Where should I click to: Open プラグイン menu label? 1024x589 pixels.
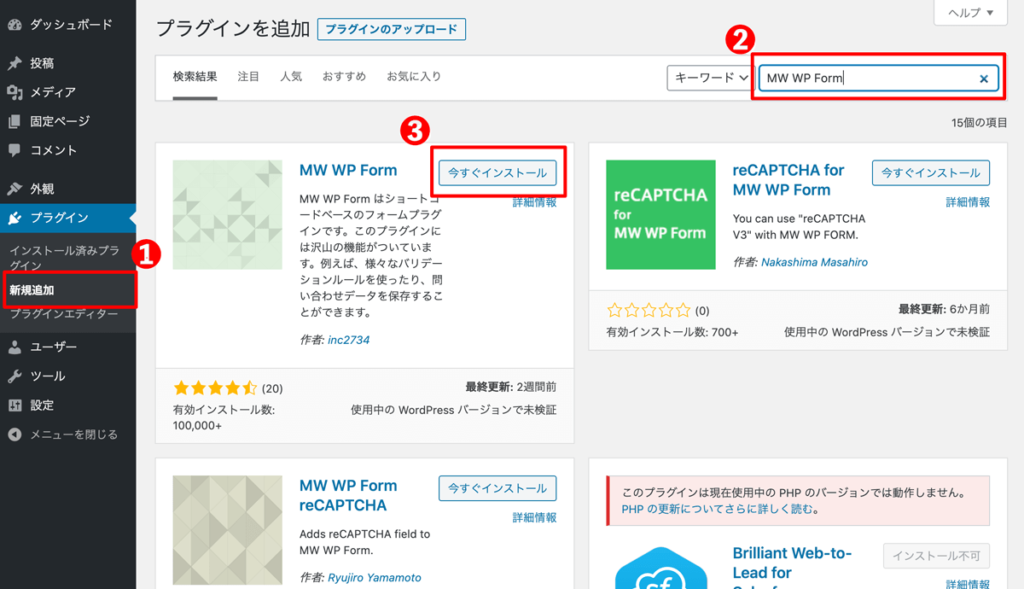pos(59,218)
